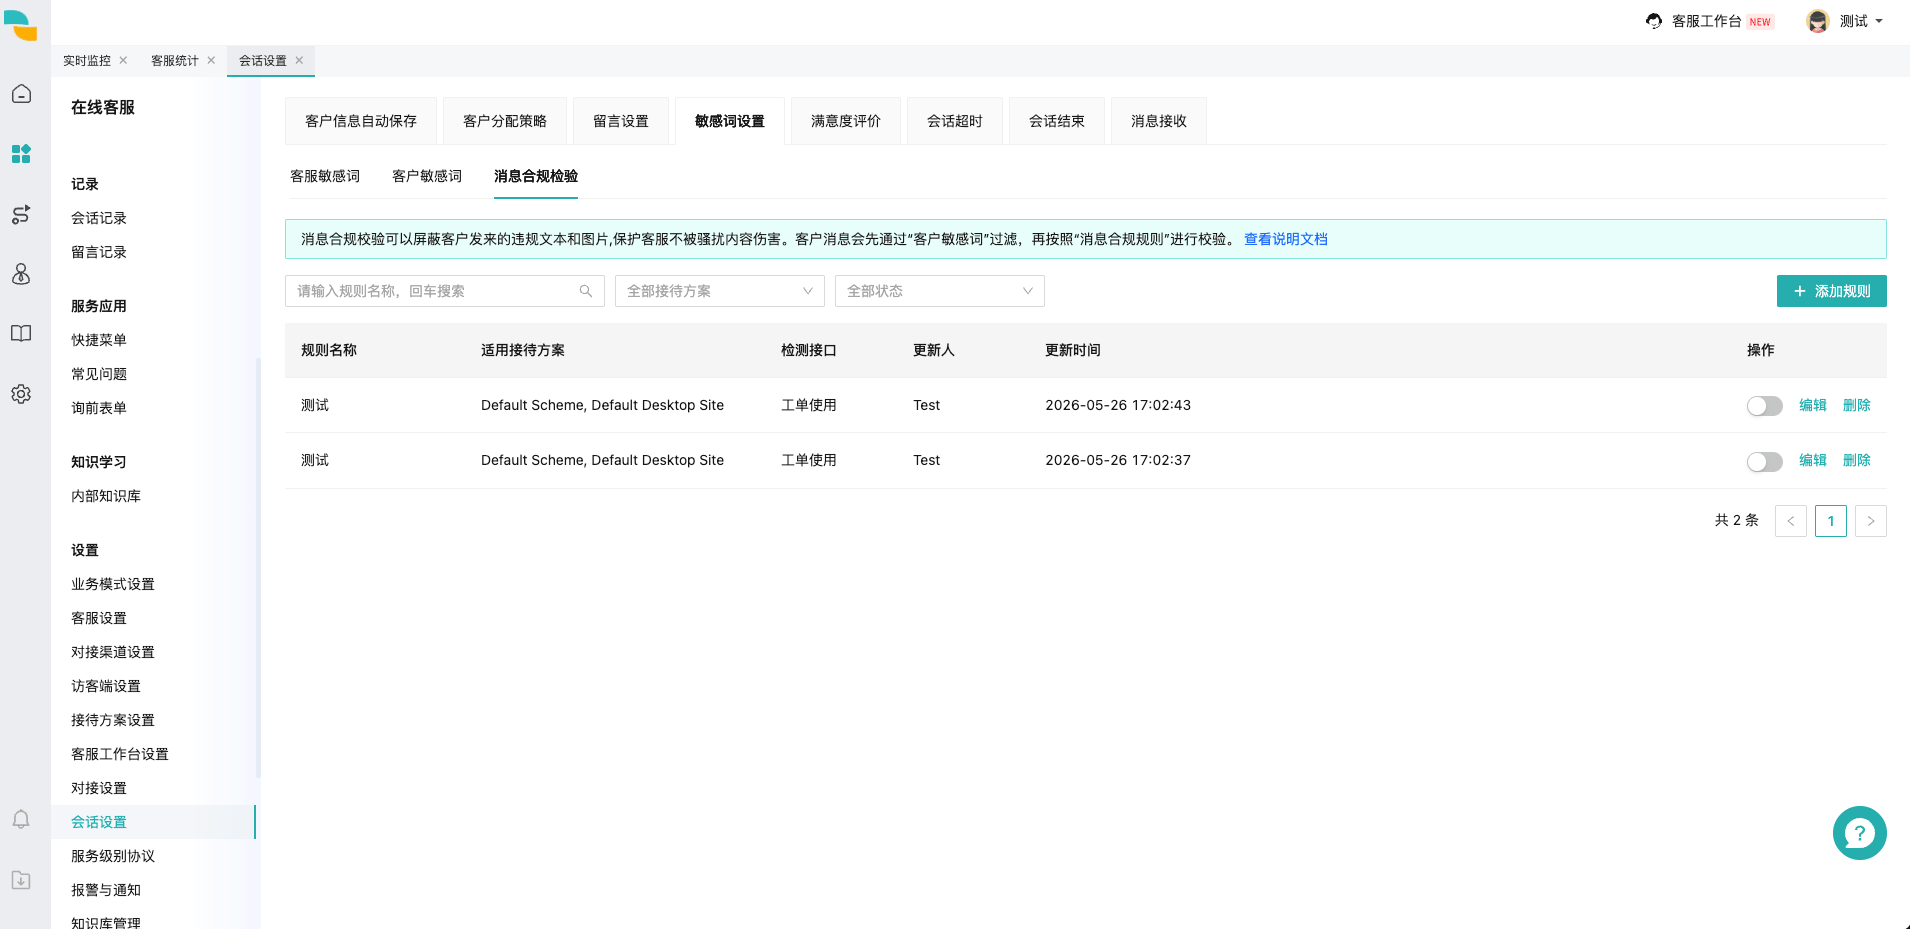This screenshot has width=1910, height=929.
Task: Close the 实时监控 tab
Action: (x=123, y=60)
